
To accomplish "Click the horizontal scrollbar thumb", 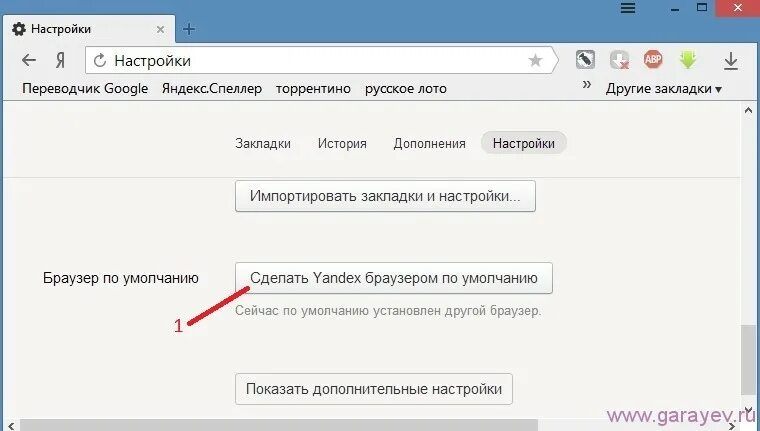I will tap(279, 426).
